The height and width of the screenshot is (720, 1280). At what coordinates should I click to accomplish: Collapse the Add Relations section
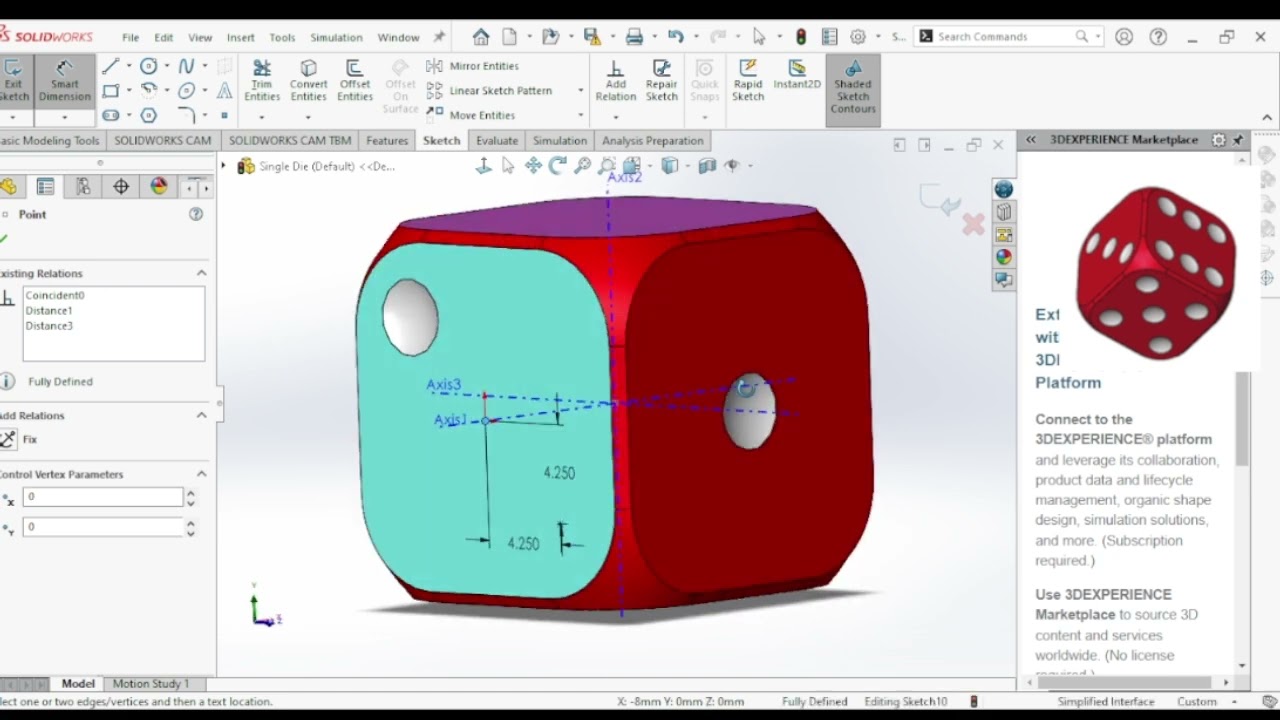pos(201,415)
